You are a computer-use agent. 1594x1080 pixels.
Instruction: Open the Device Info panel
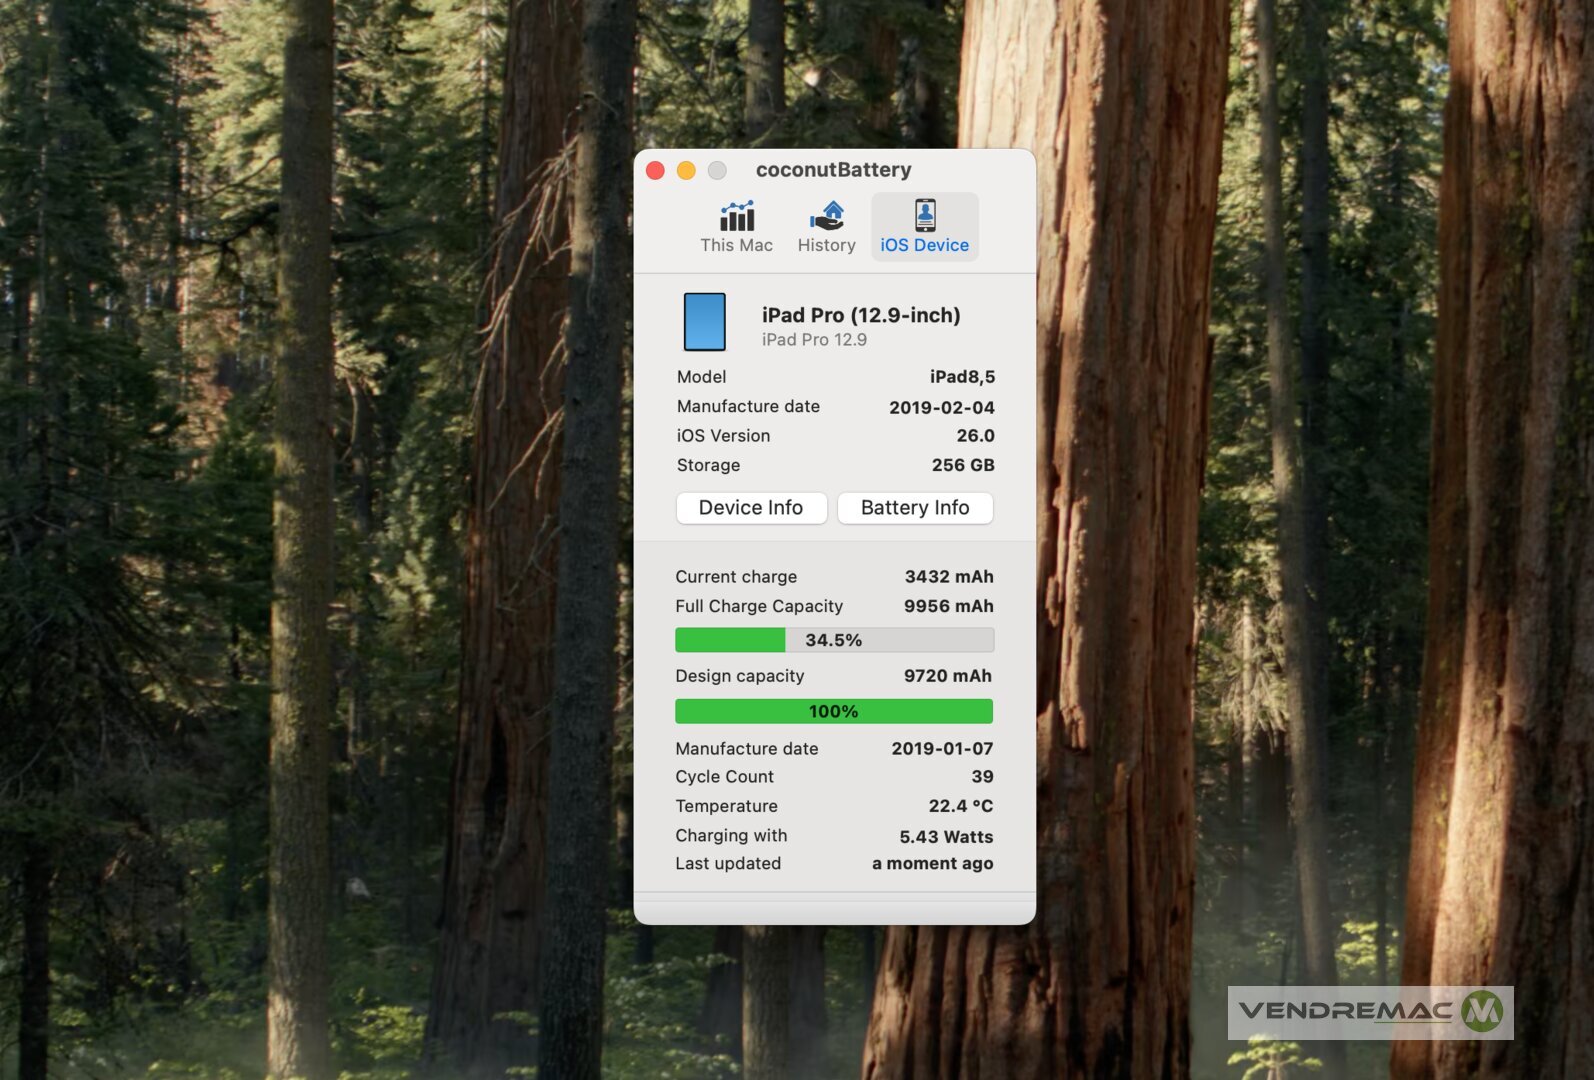click(x=751, y=508)
